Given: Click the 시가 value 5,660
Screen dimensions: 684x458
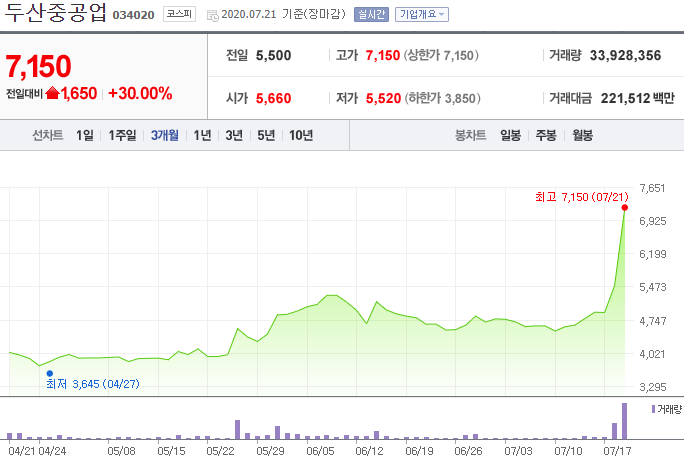Looking at the screenshot, I should tap(273, 98).
